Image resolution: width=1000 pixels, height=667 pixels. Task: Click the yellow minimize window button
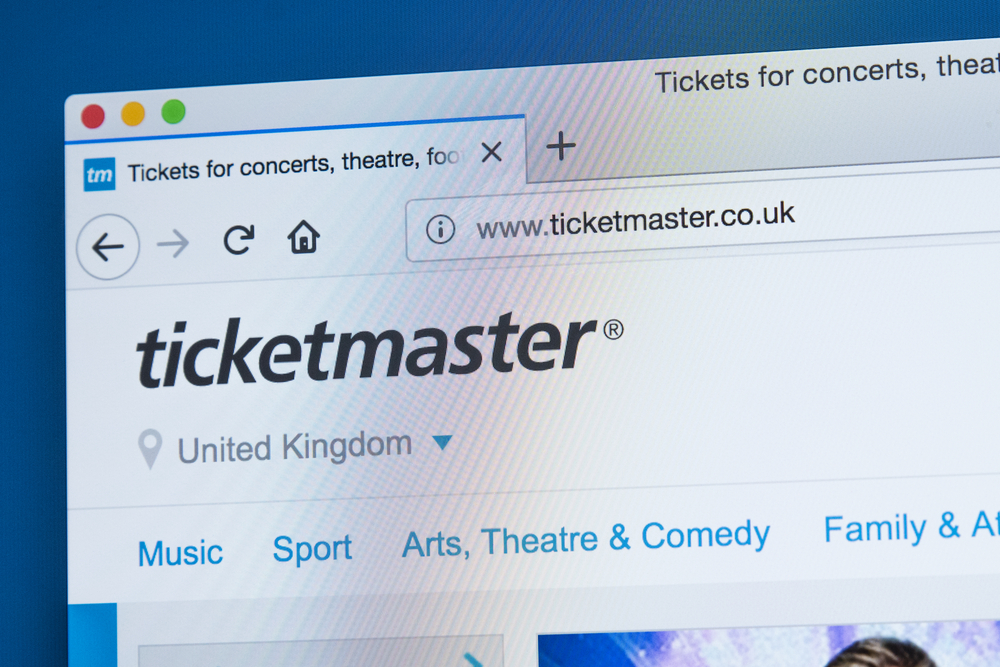tap(133, 115)
